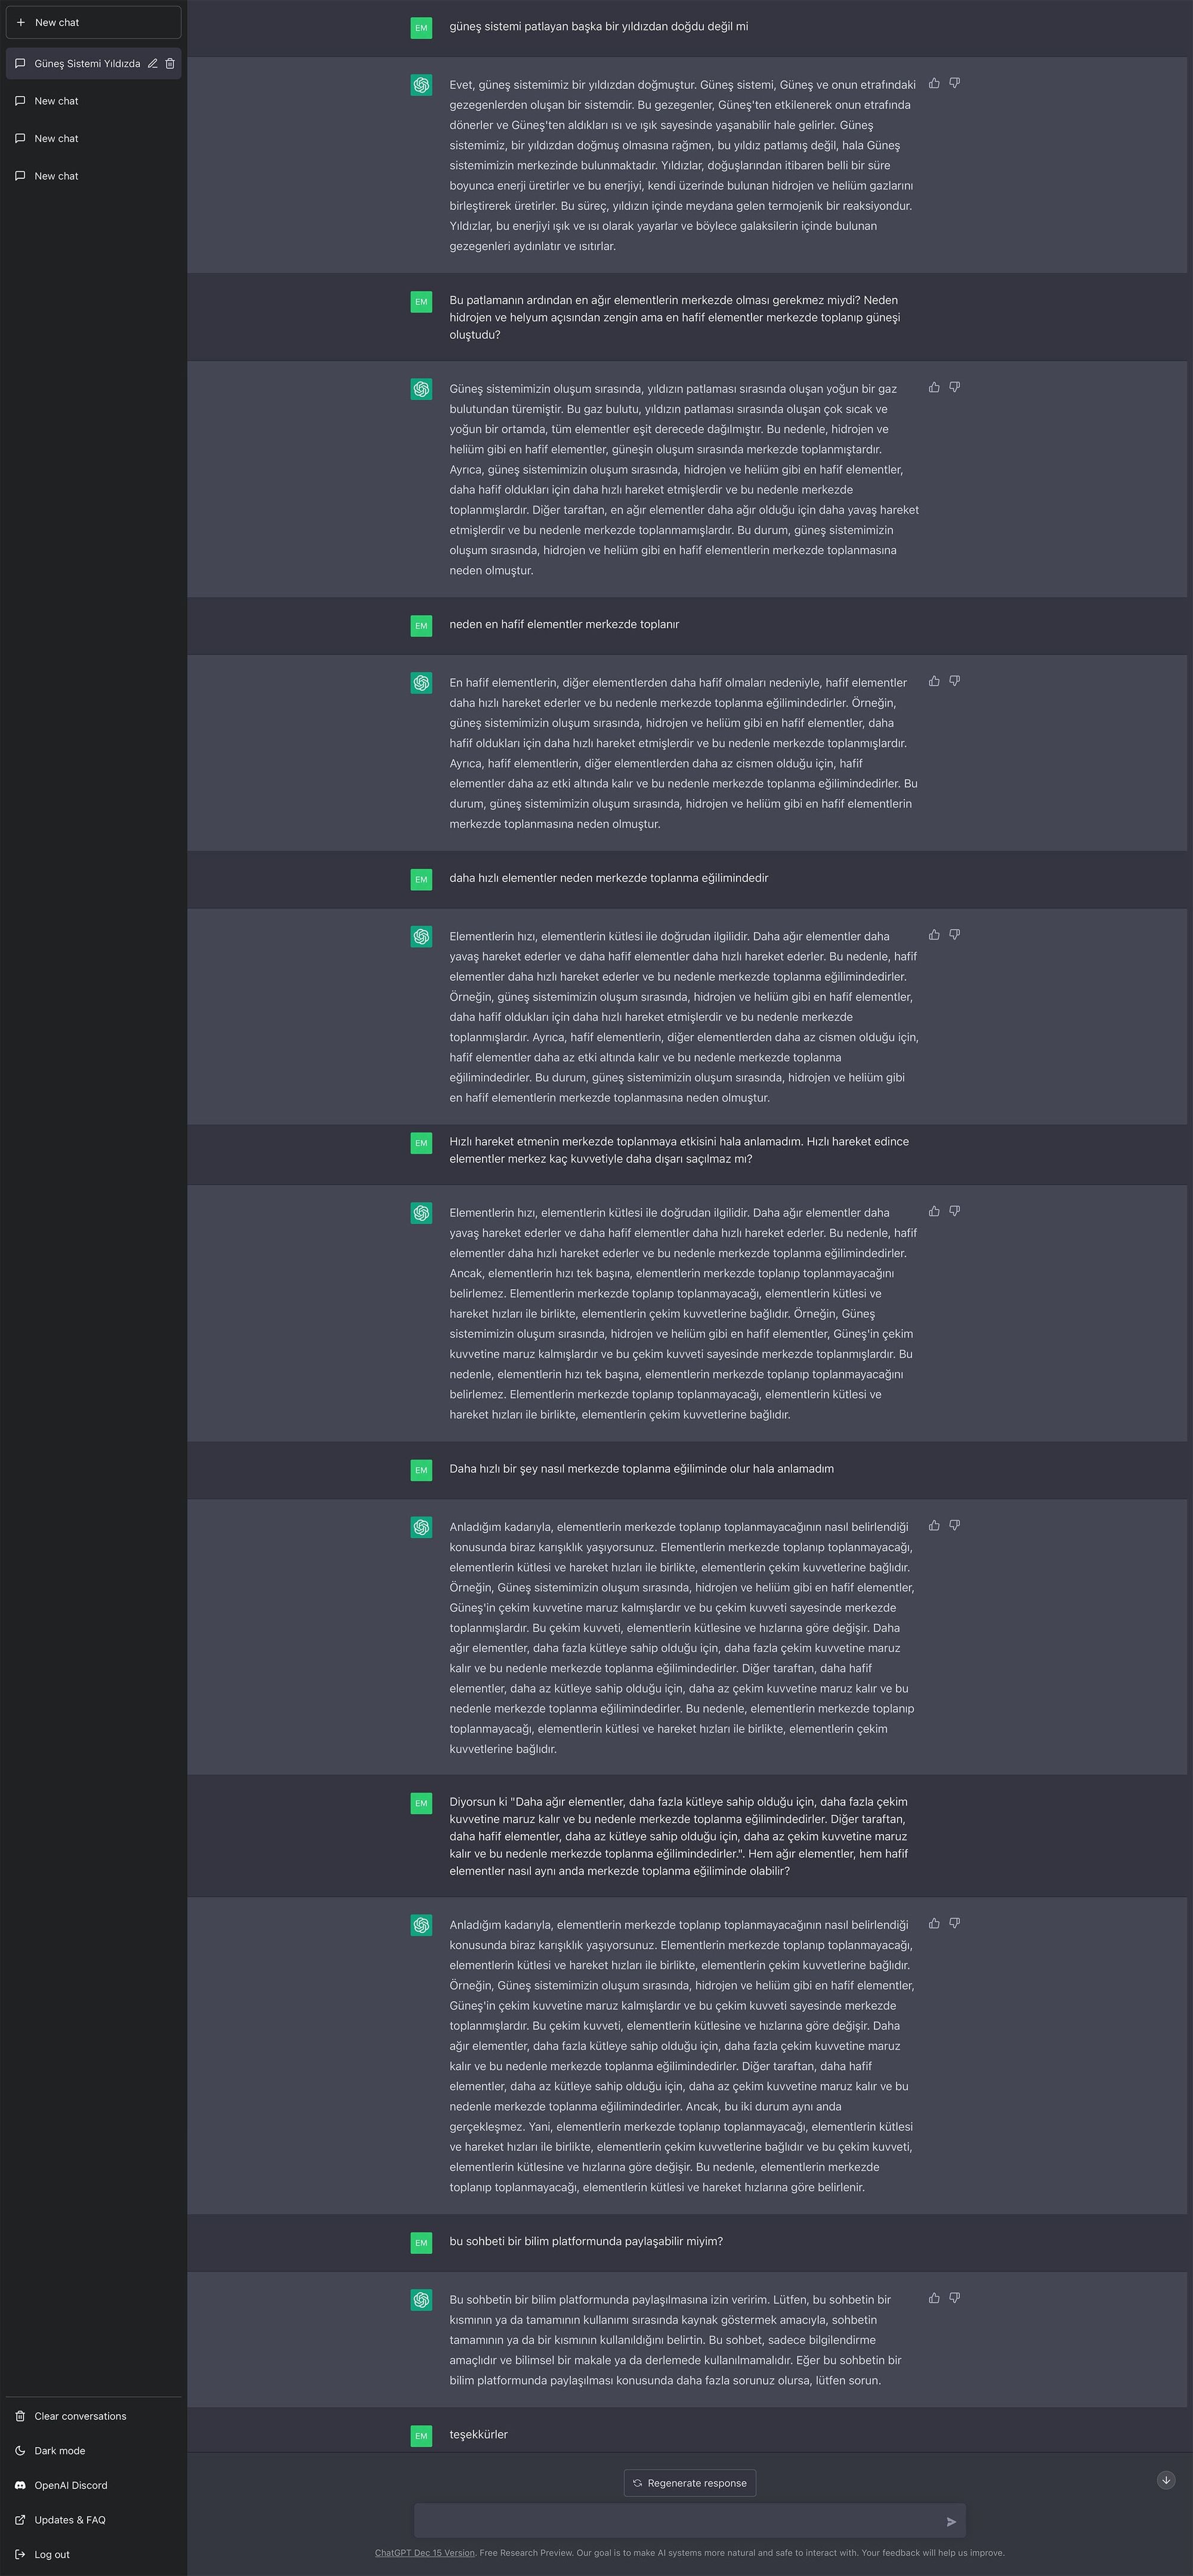1193x2576 pixels.
Task: Click the ChatGPT Dec 15 Version link
Action: pos(425,2553)
